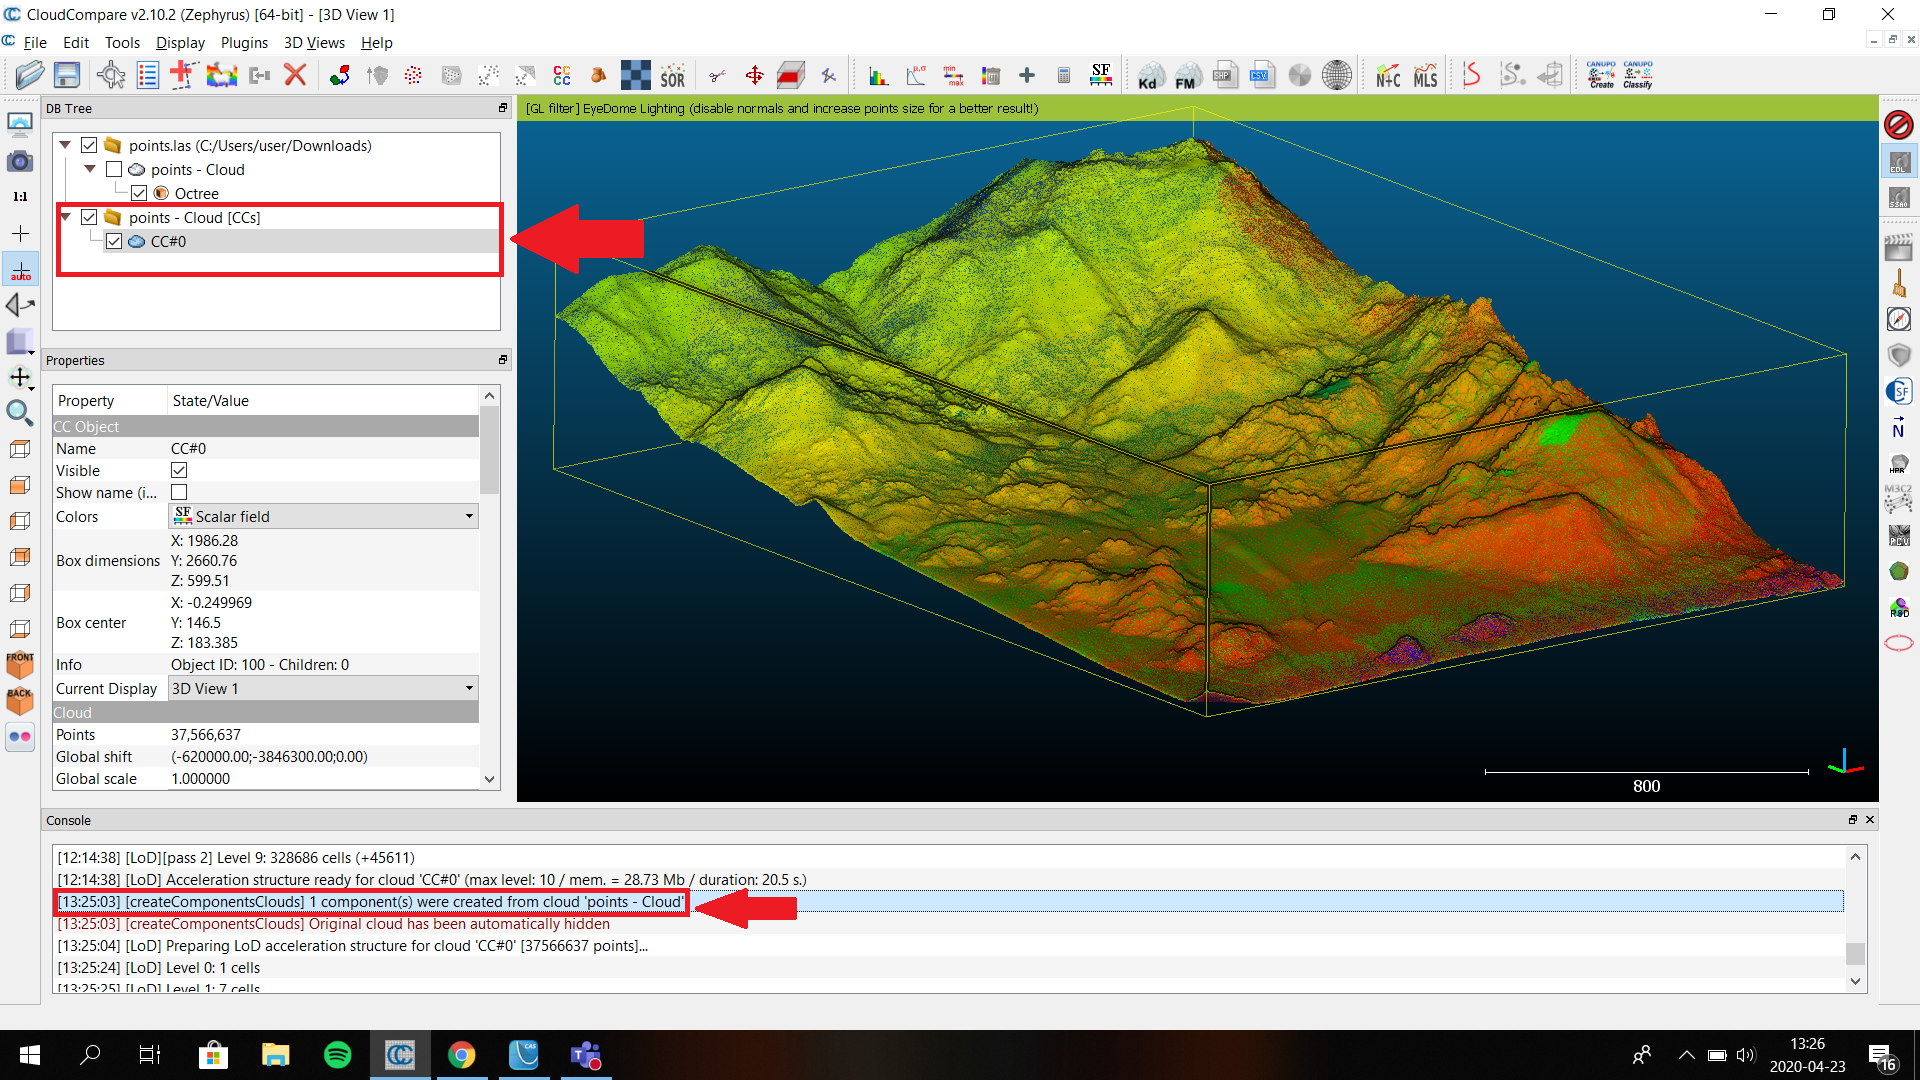1920x1080 pixels.
Task: Open the Edit menu
Action: pyautogui.click(x=76, y=42)
